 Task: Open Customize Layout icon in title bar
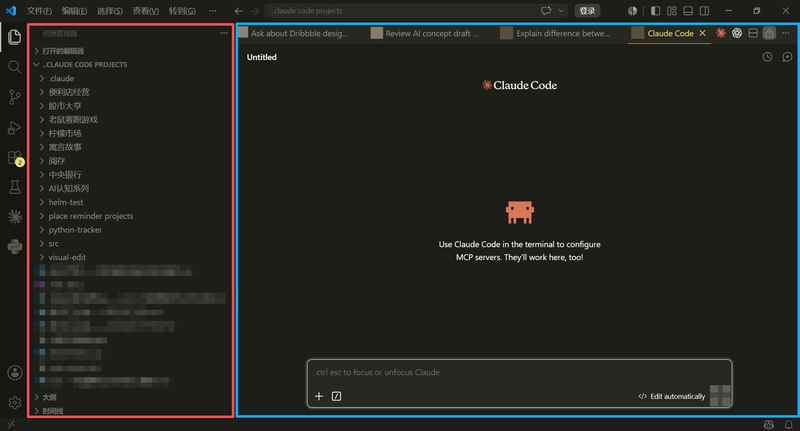[672, 11]
